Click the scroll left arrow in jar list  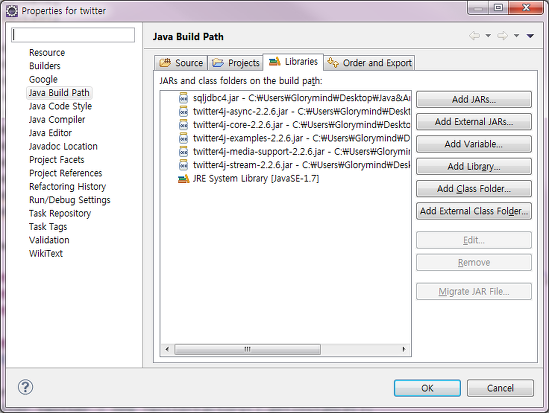[167, 349]
